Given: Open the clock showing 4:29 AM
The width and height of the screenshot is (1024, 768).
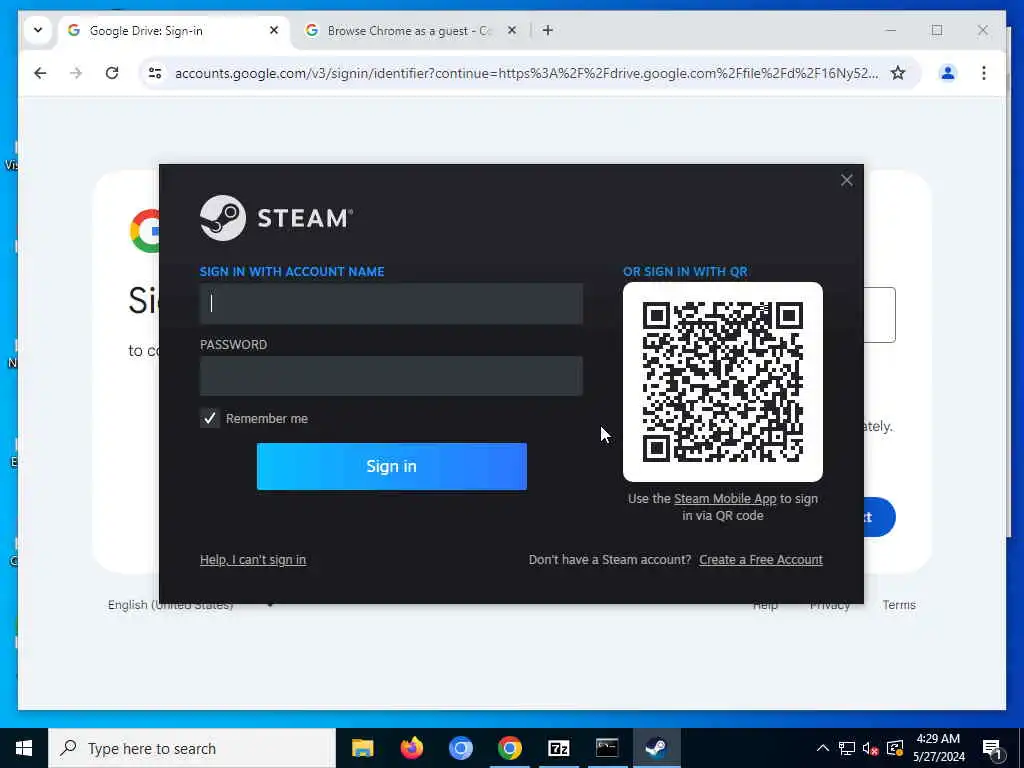Looking at the screenshot, I should (x=938, y=748).
